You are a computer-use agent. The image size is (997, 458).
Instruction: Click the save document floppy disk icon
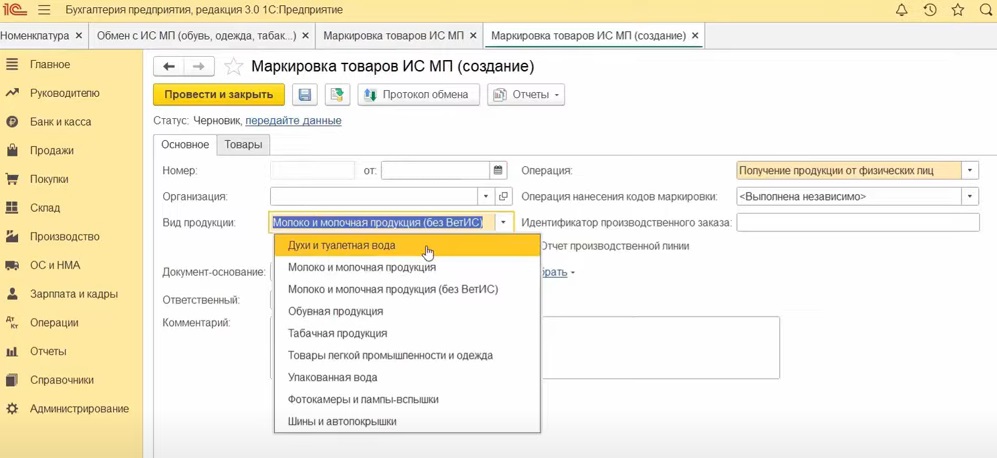point(305,95)
